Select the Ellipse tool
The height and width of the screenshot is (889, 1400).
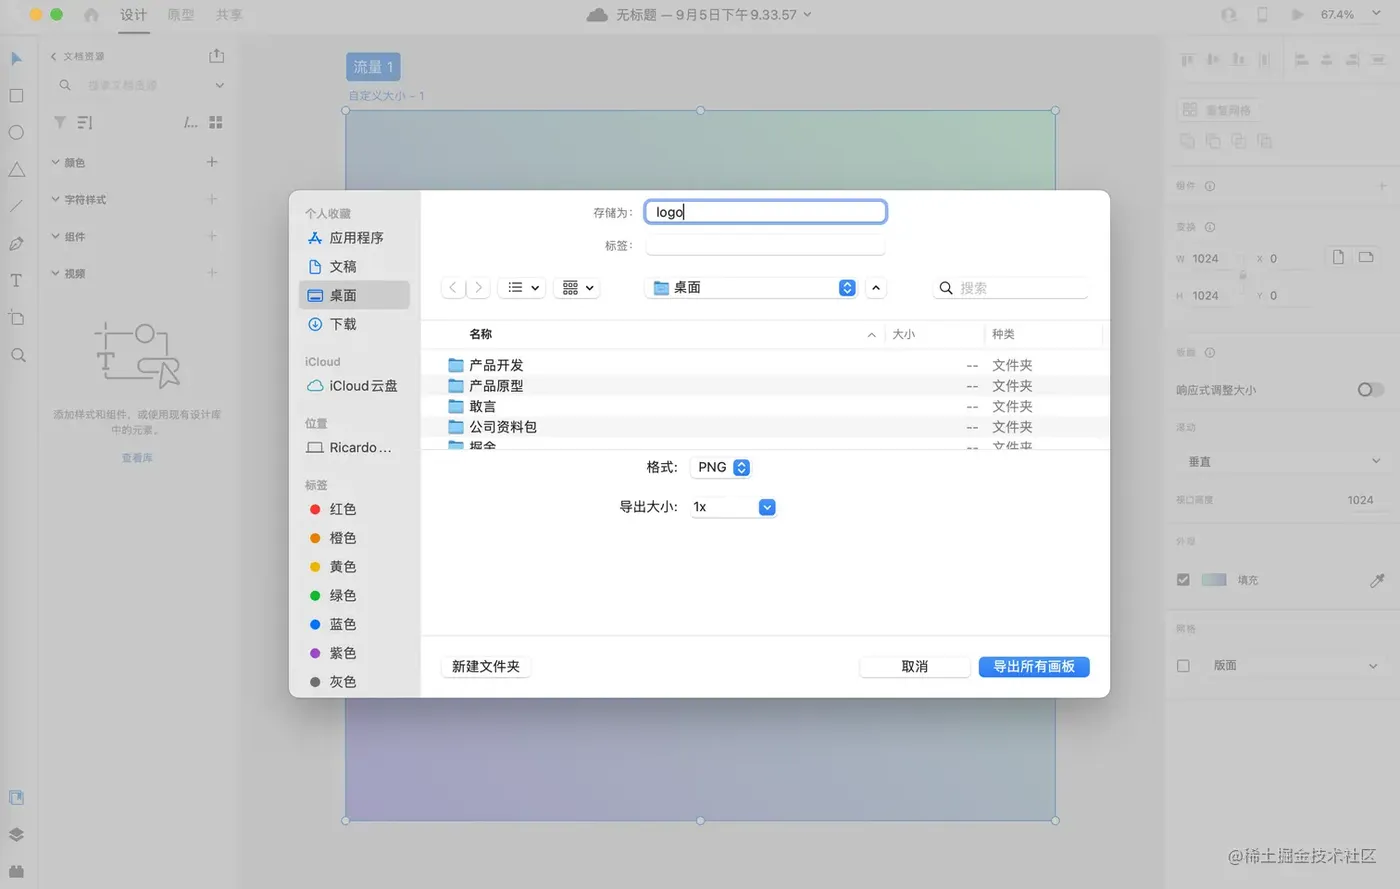pyautogui.click(x=16, y=133)
